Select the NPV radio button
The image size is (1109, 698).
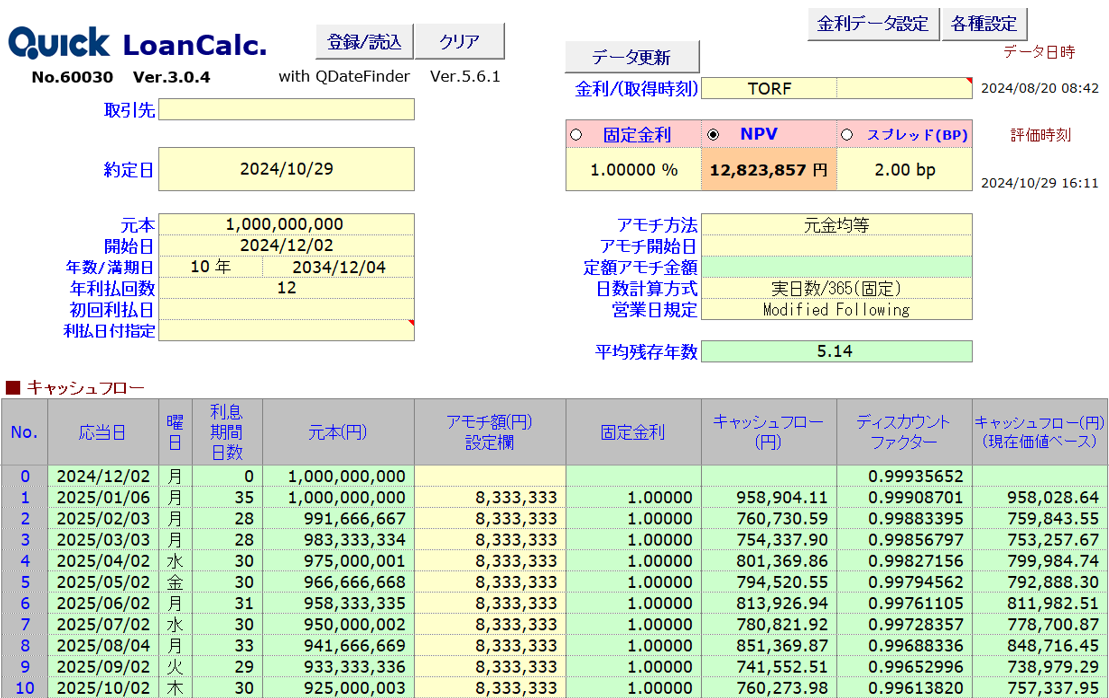point(712,135)
